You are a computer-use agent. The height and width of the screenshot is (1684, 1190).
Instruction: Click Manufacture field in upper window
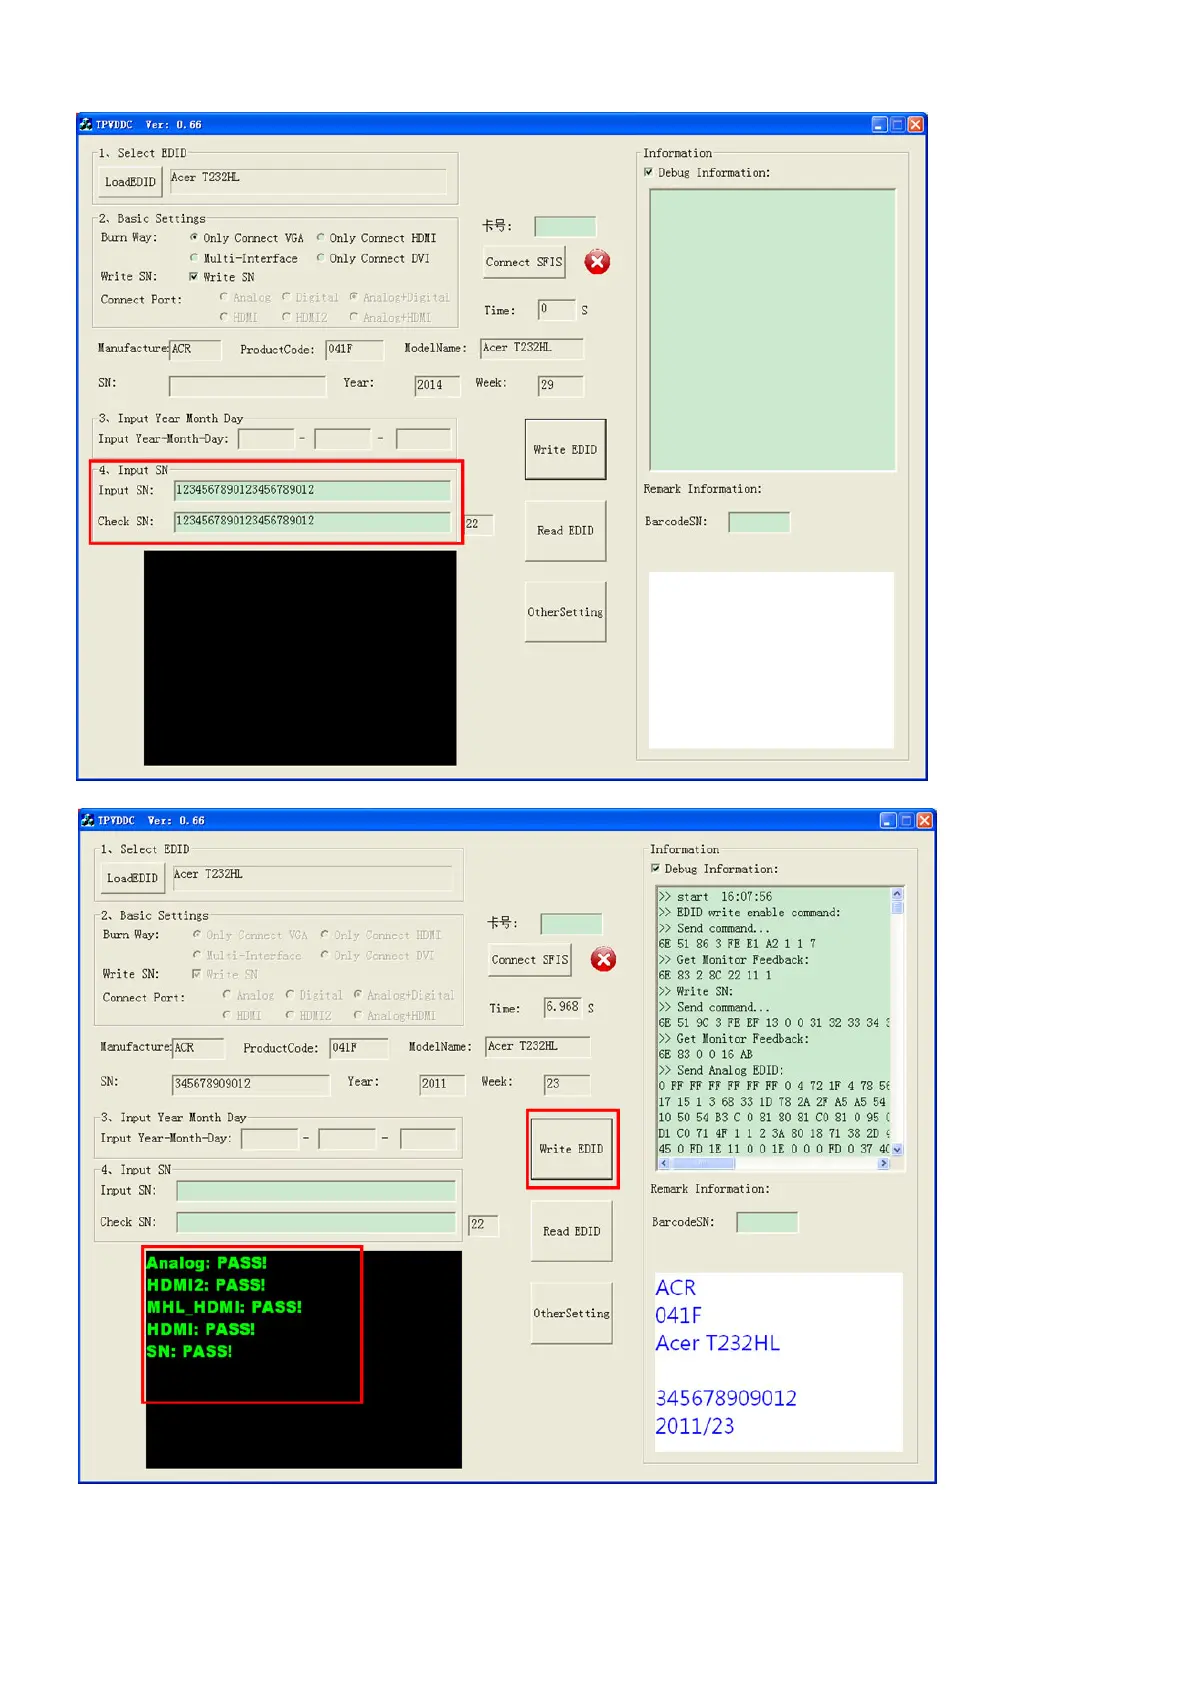point(195,349)
